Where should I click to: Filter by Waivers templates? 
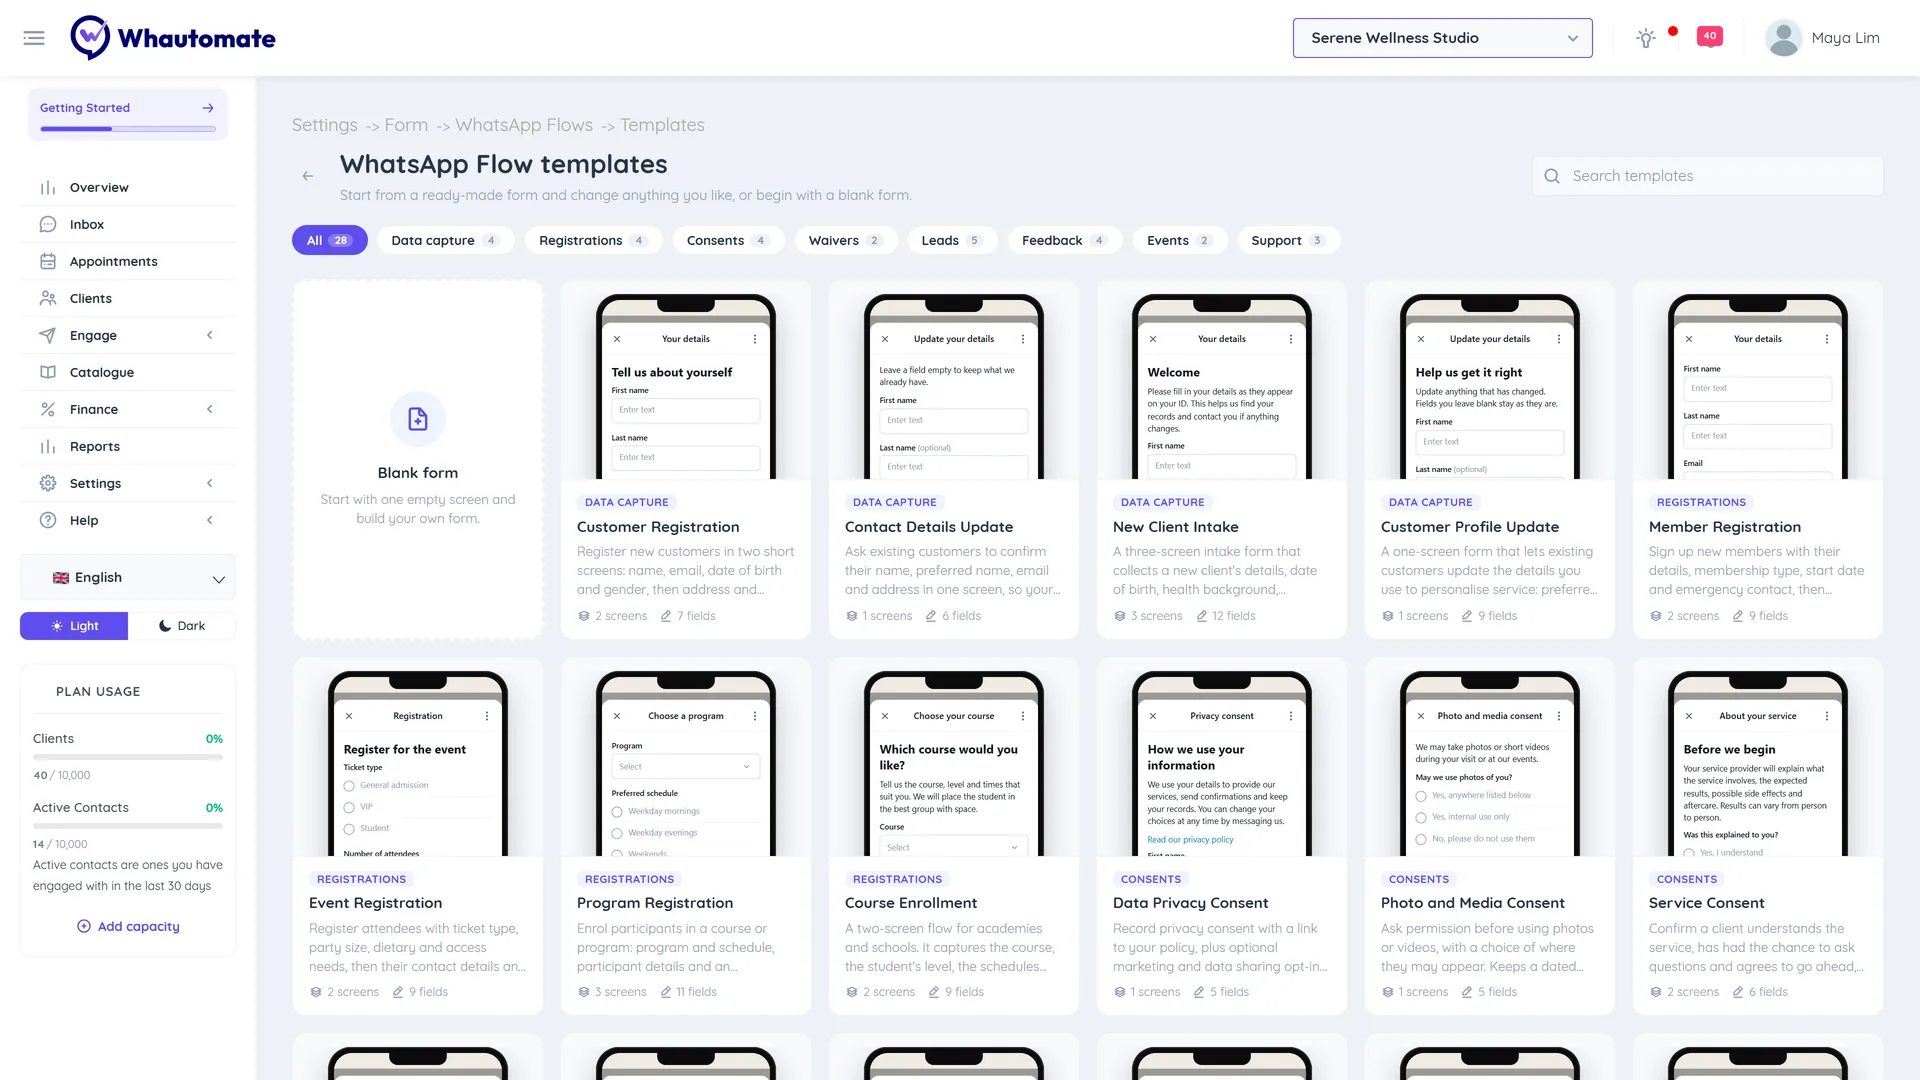coord(846,240)
